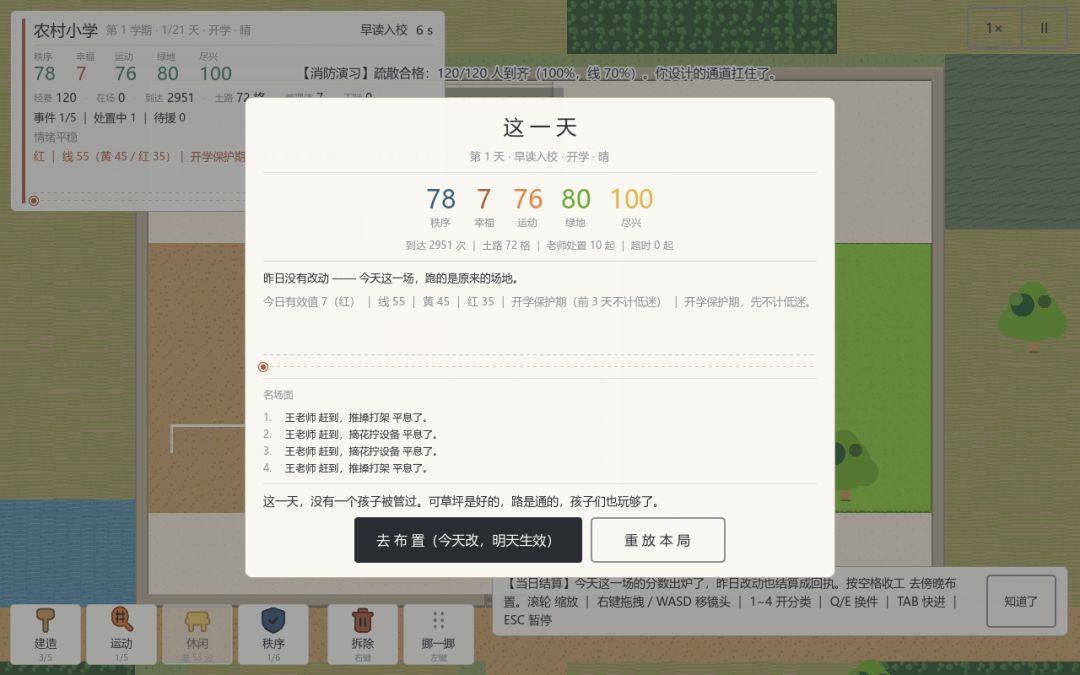Click the 经费 120 value in the status panel
The width and height of the screenshot is (1080, 675).
coord(55,98)
